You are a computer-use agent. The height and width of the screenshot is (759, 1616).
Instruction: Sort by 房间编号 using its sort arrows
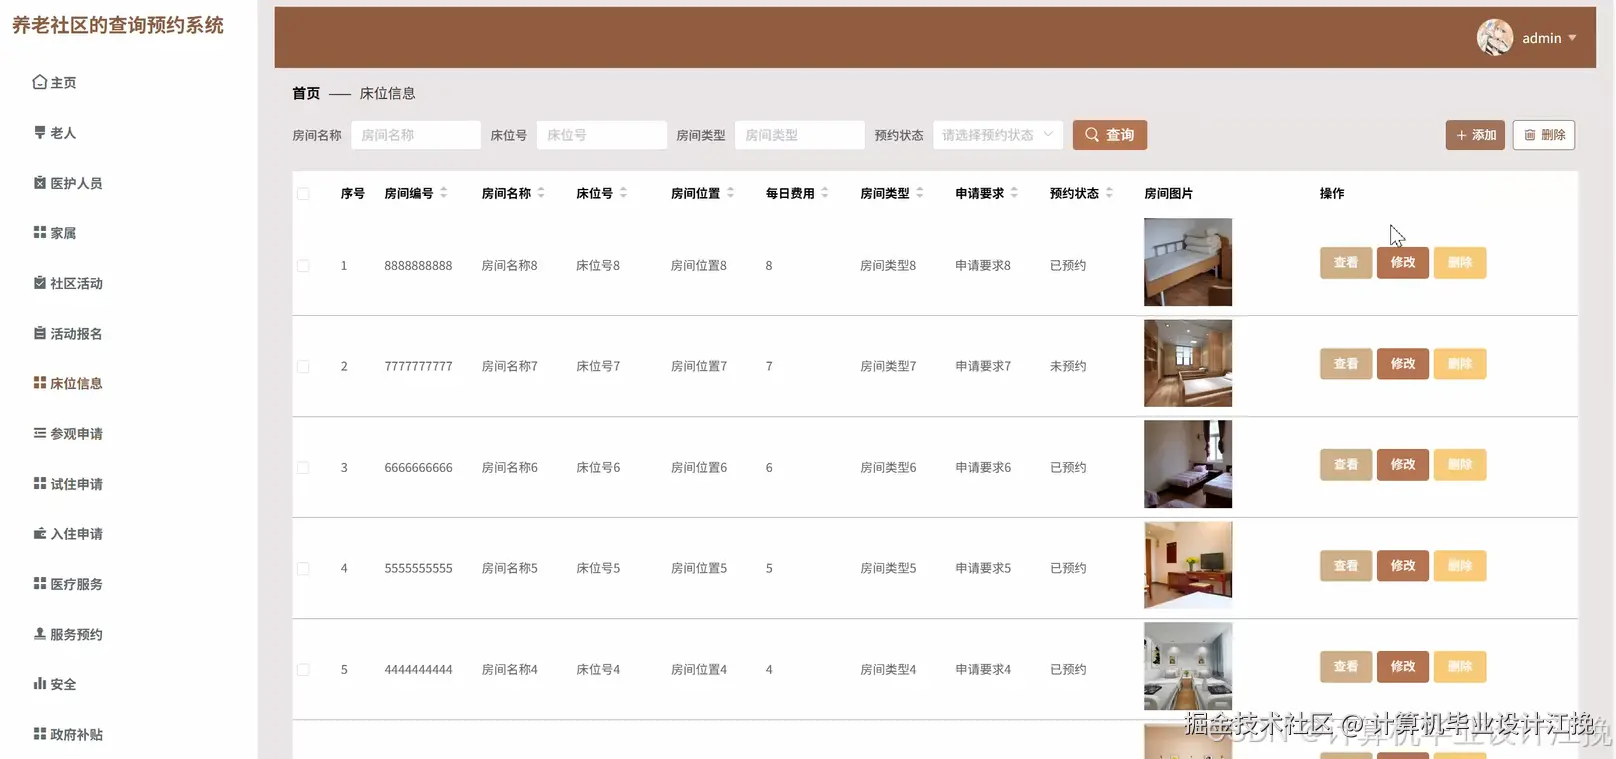(x=444, y=193)
